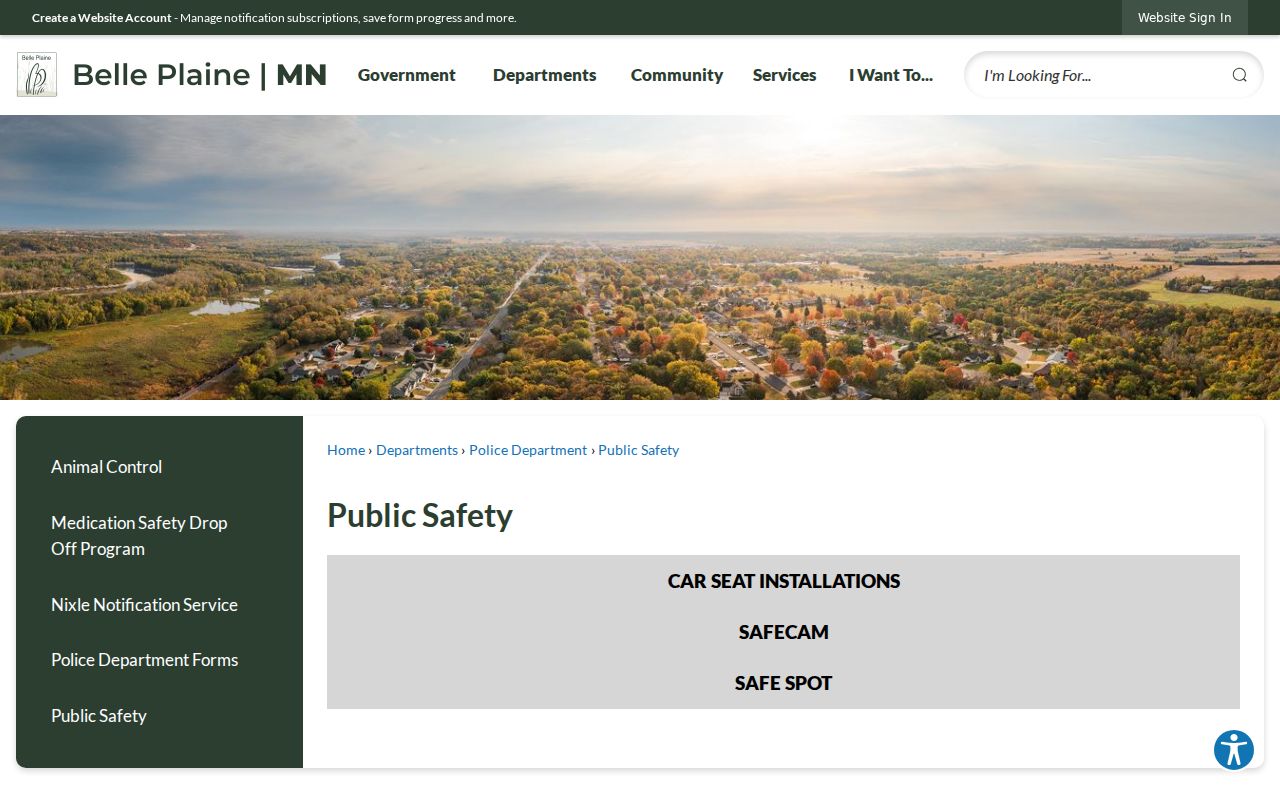Open Police Department breadcrumb link

tap(528, 450)
